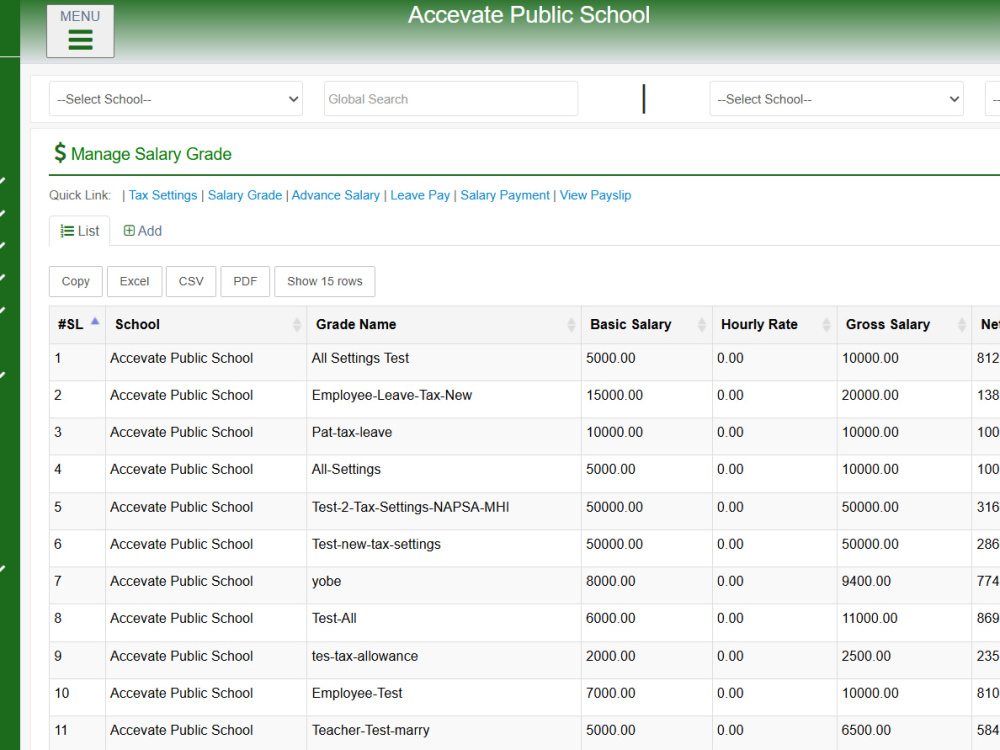The image size is (1000, 750).
Task: Sort by School column header
Action: click(x=206, y=325)
